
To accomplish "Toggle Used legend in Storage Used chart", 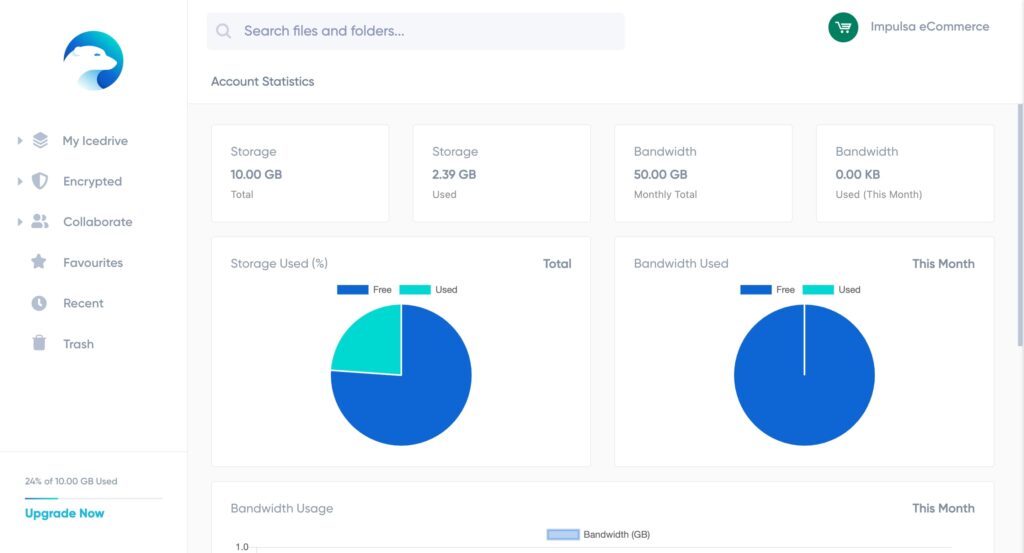I will [x=428, y=290].
